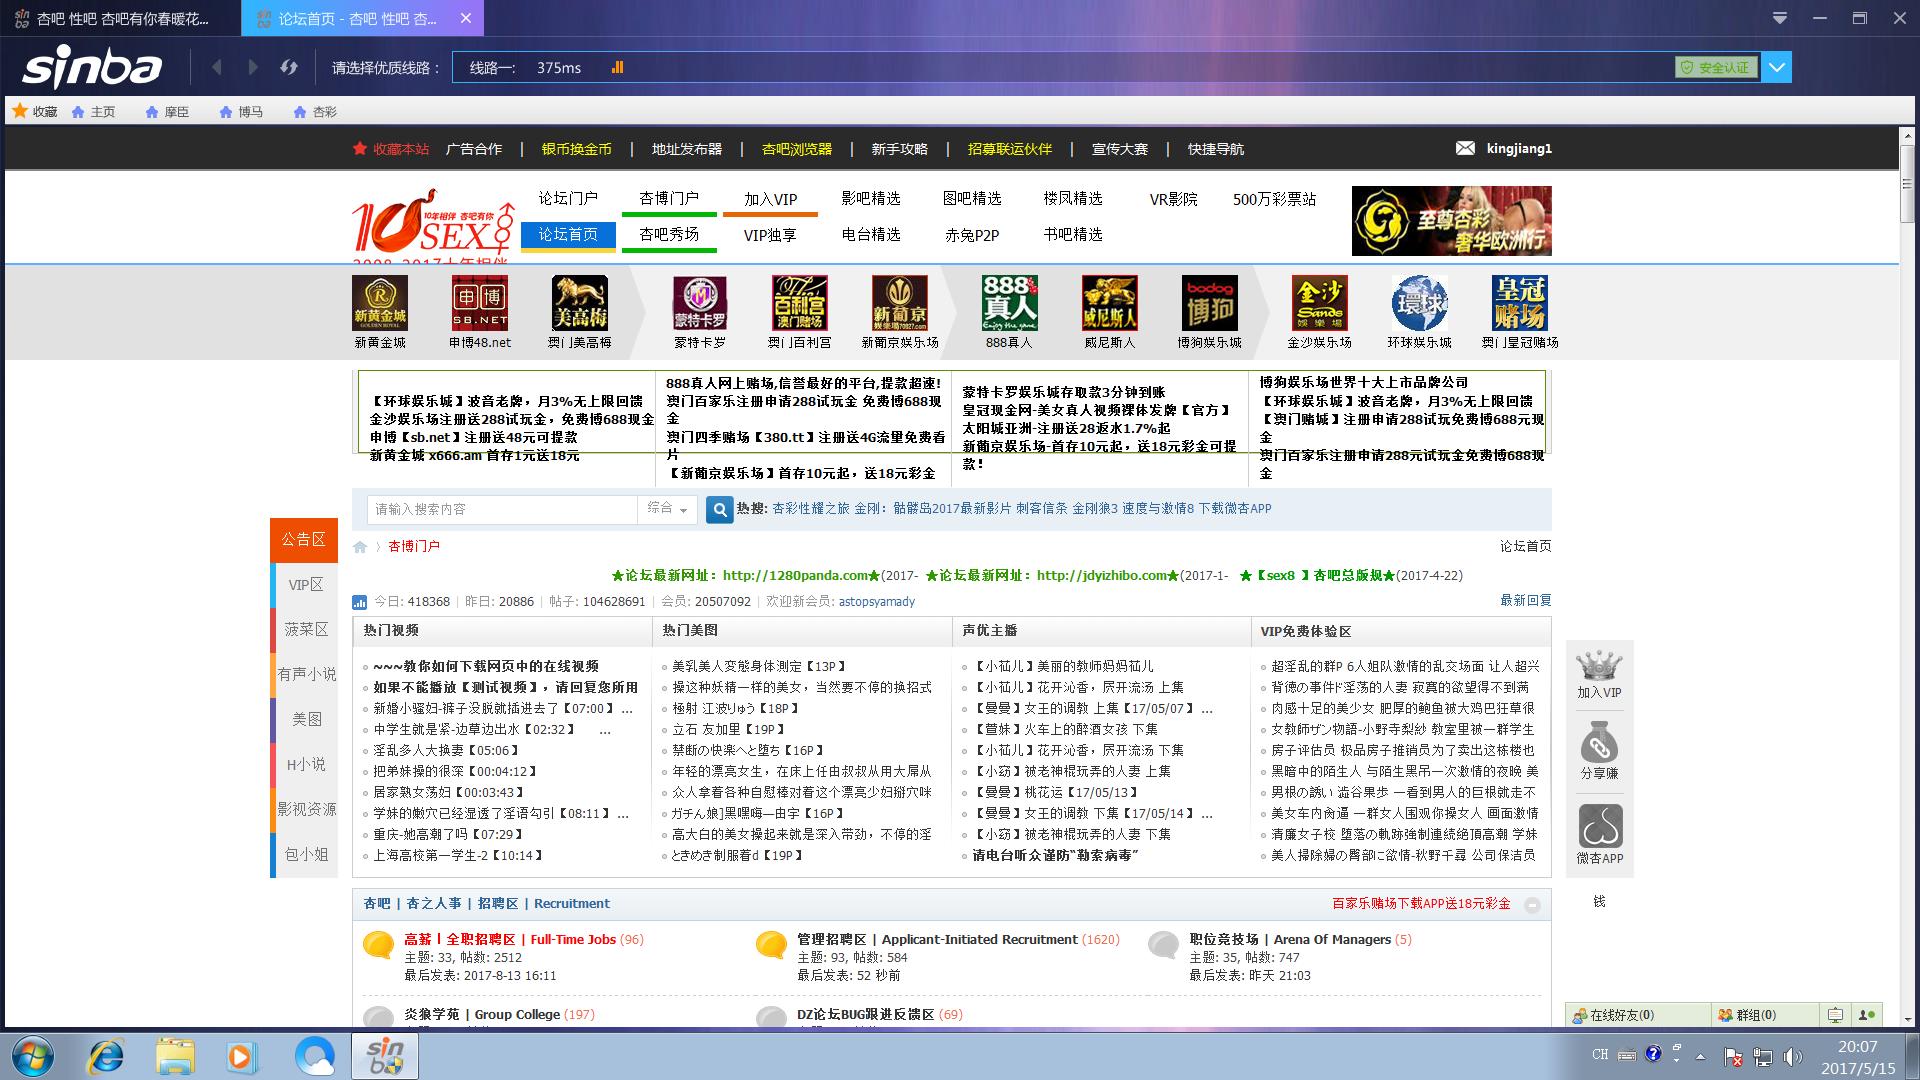
Task: Switch to the first browser tab 杏吧 性吧
Action: (120, 18)
